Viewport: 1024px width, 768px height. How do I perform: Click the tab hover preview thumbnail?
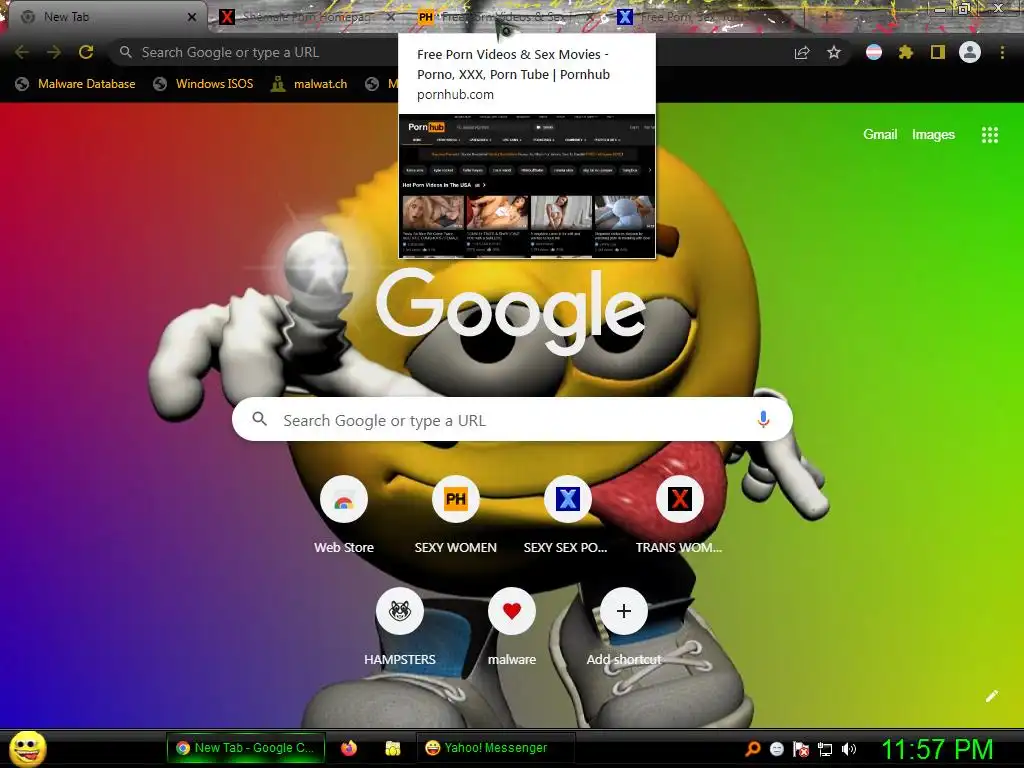[527, 186]
